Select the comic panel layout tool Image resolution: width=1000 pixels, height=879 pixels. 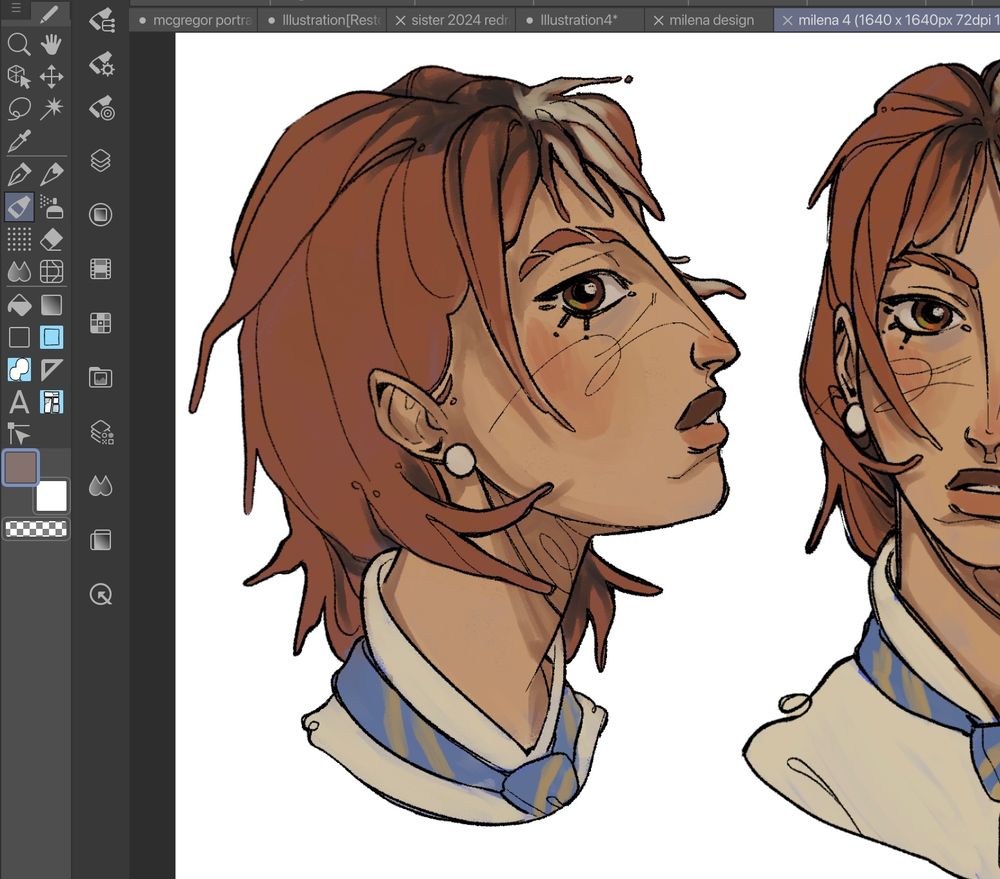point(51,402)
